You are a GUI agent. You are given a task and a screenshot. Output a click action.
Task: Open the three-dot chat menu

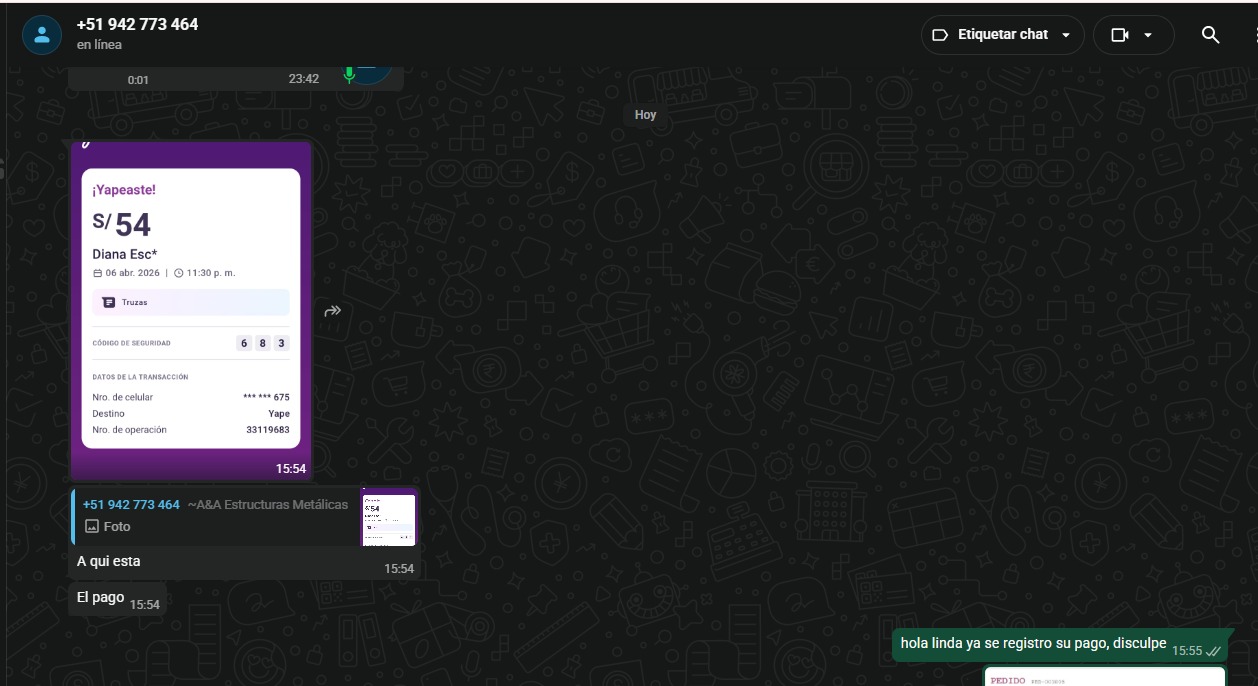[x=1254, y=35]
